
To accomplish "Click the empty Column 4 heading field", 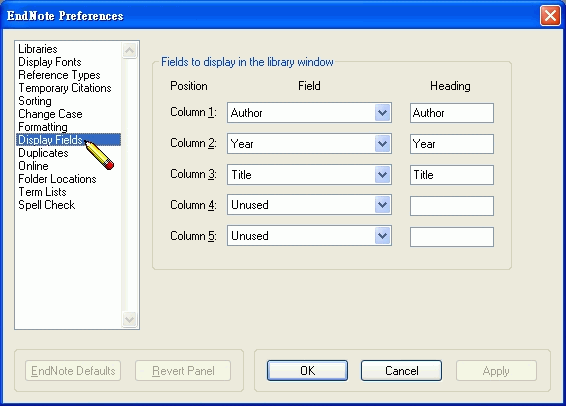I will tap(452, 206).
